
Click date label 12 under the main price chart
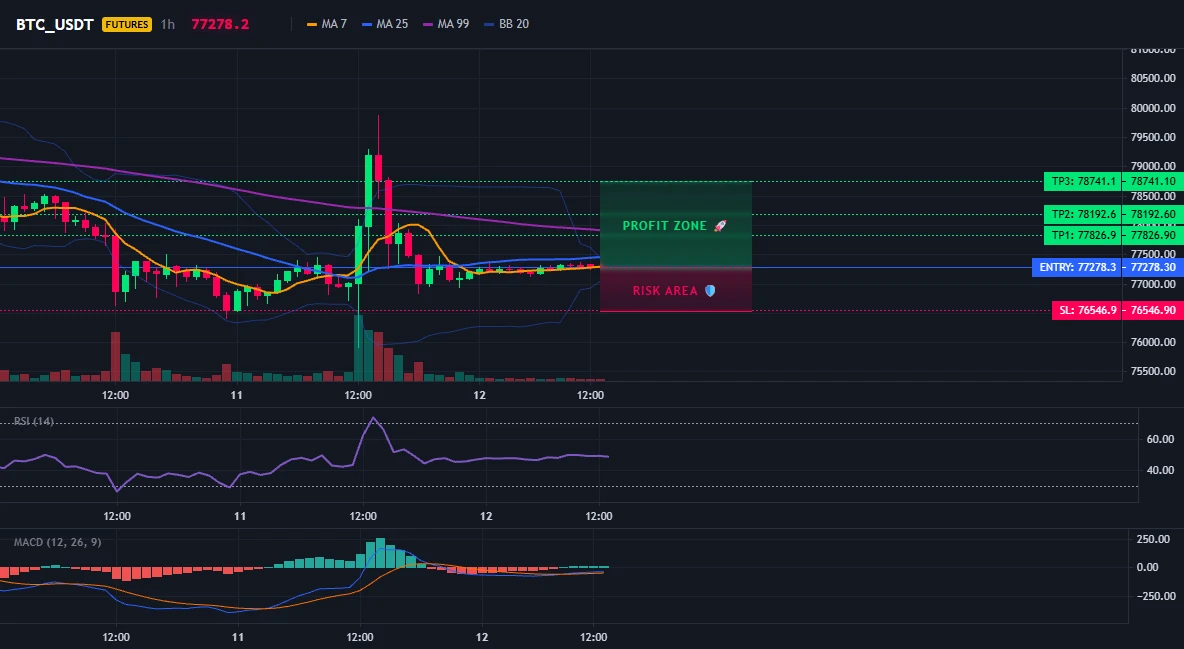coord(479,395)
